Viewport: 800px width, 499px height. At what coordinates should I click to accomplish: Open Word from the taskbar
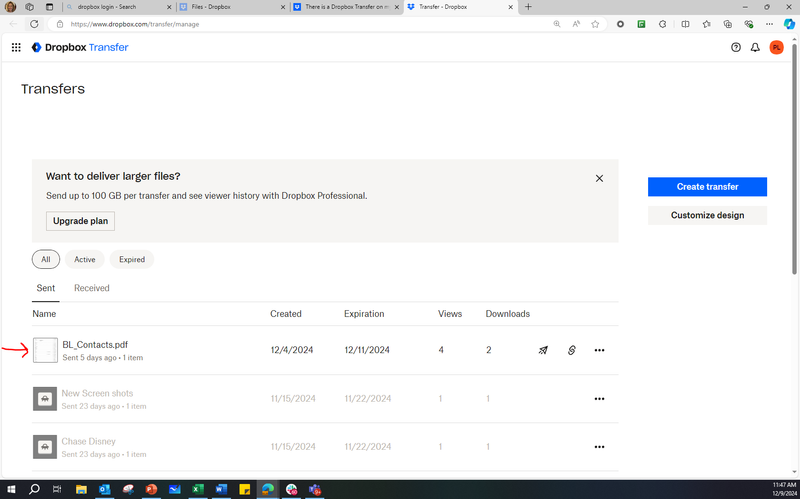pyautogui.click(x=221, y=489)
